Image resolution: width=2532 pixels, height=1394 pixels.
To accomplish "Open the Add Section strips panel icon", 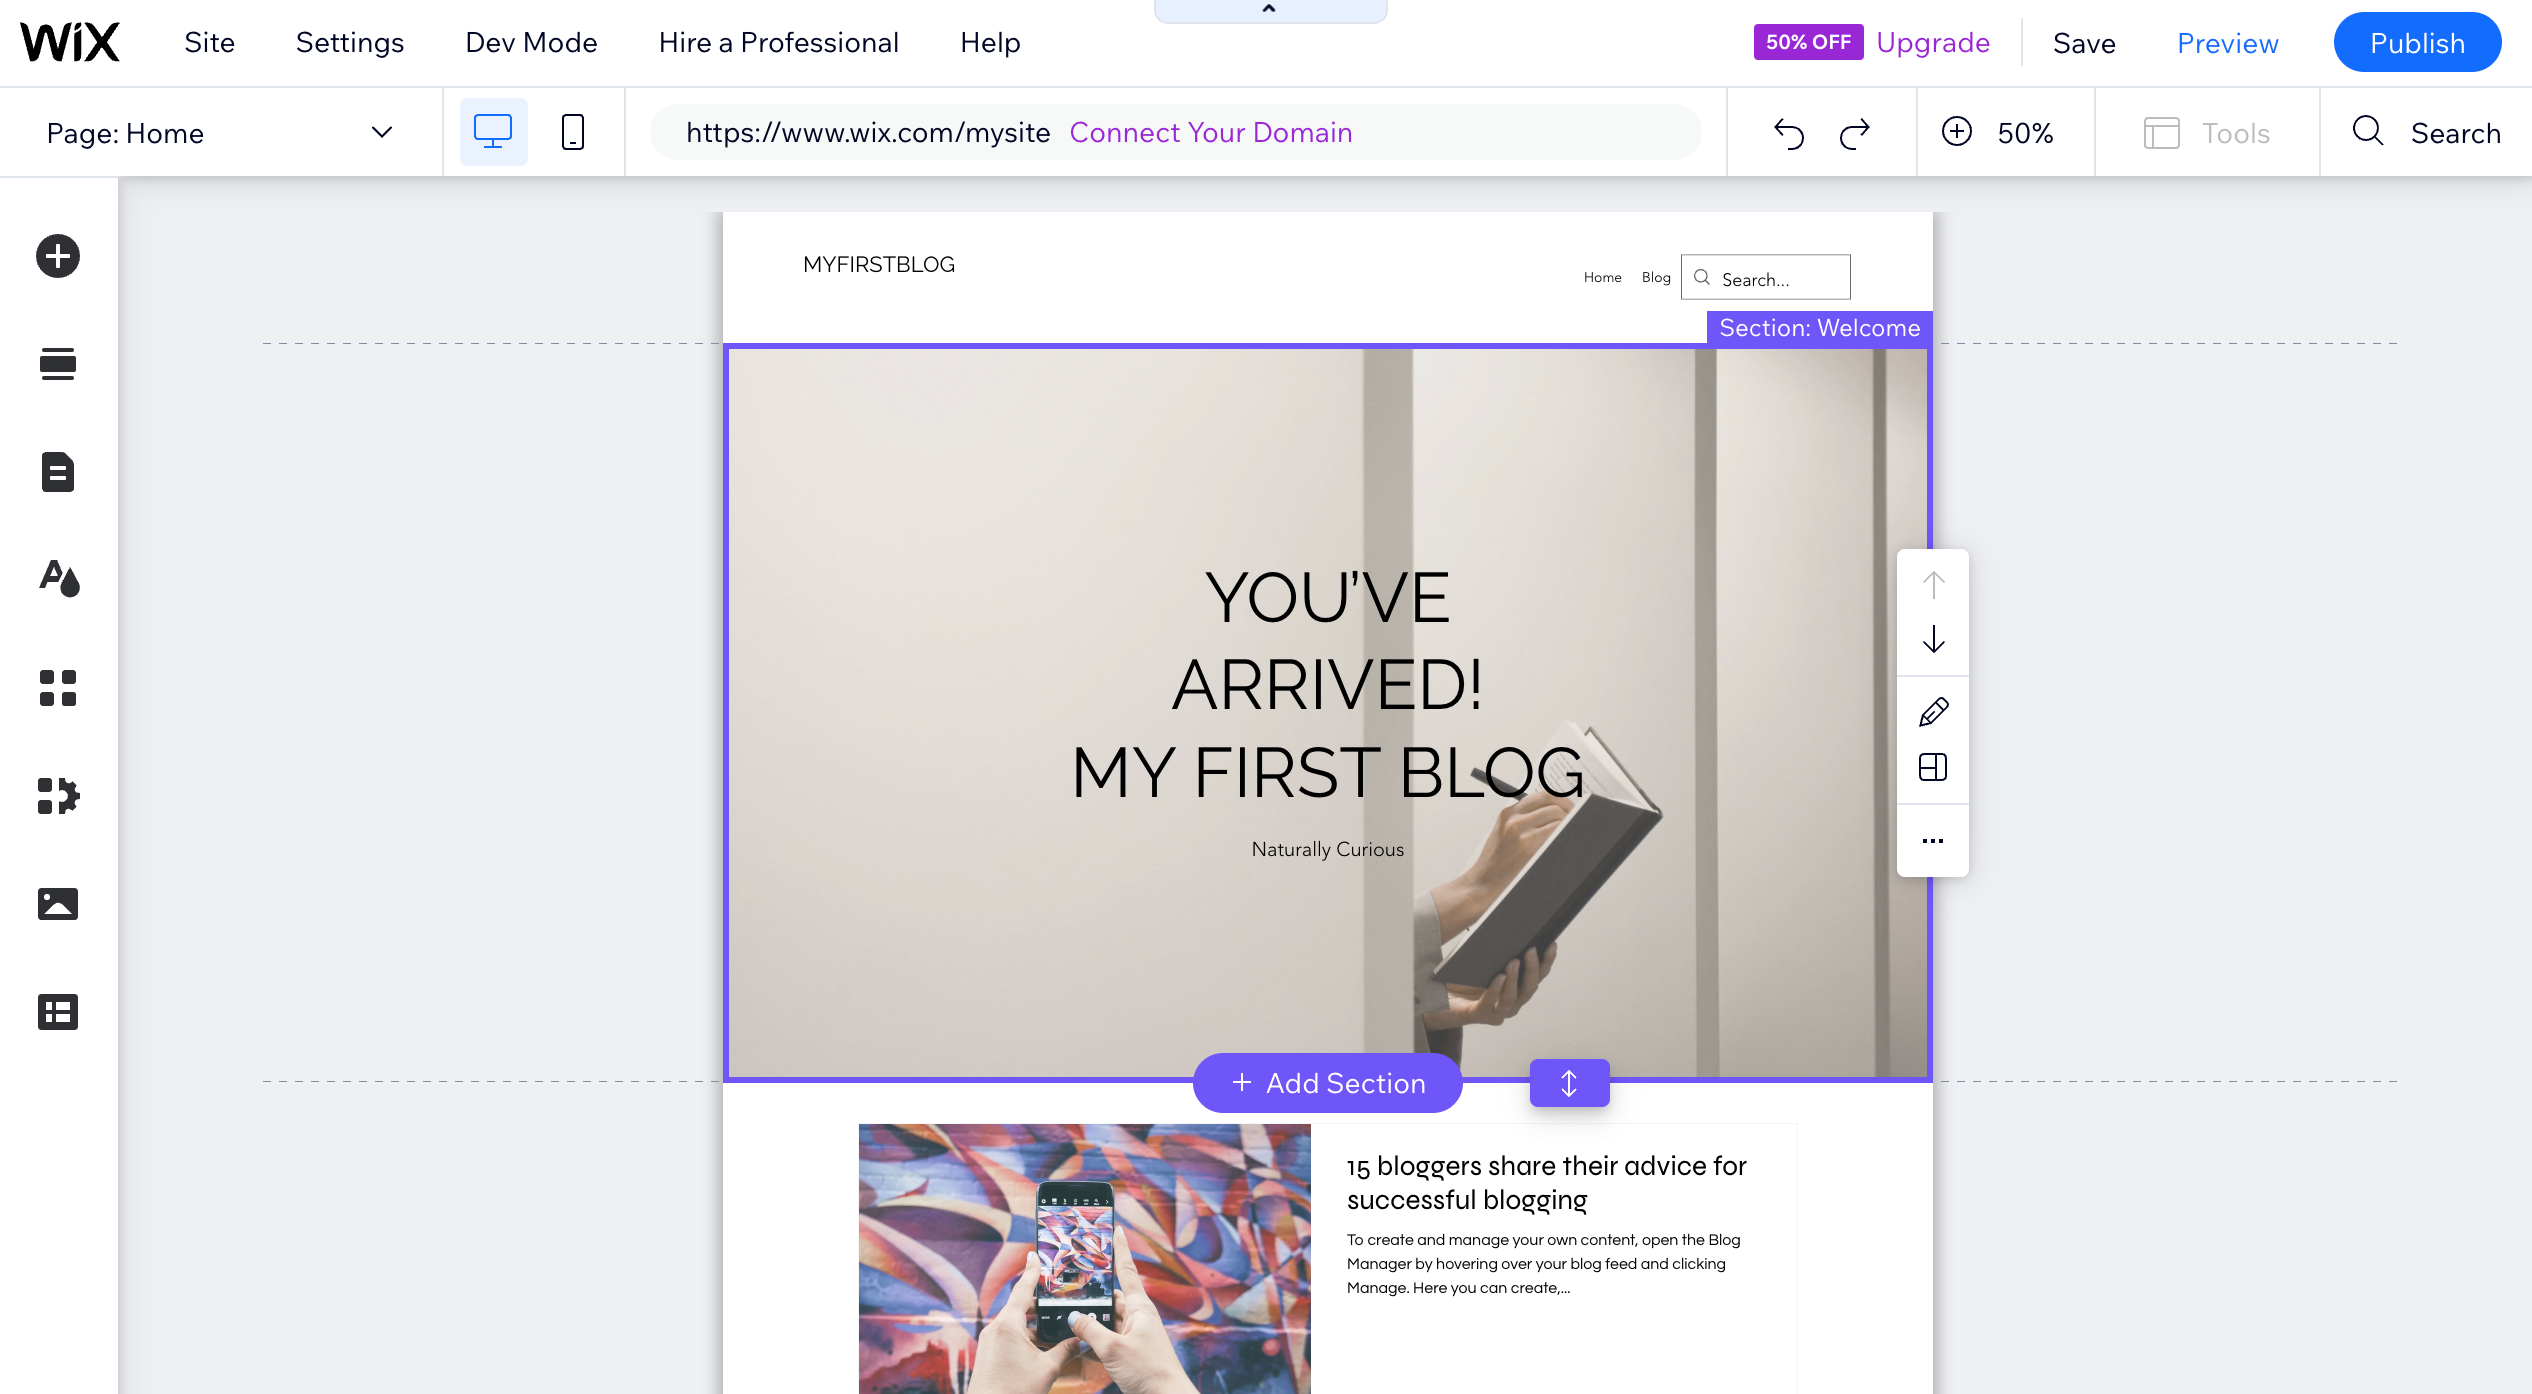I will click(58, 364).
